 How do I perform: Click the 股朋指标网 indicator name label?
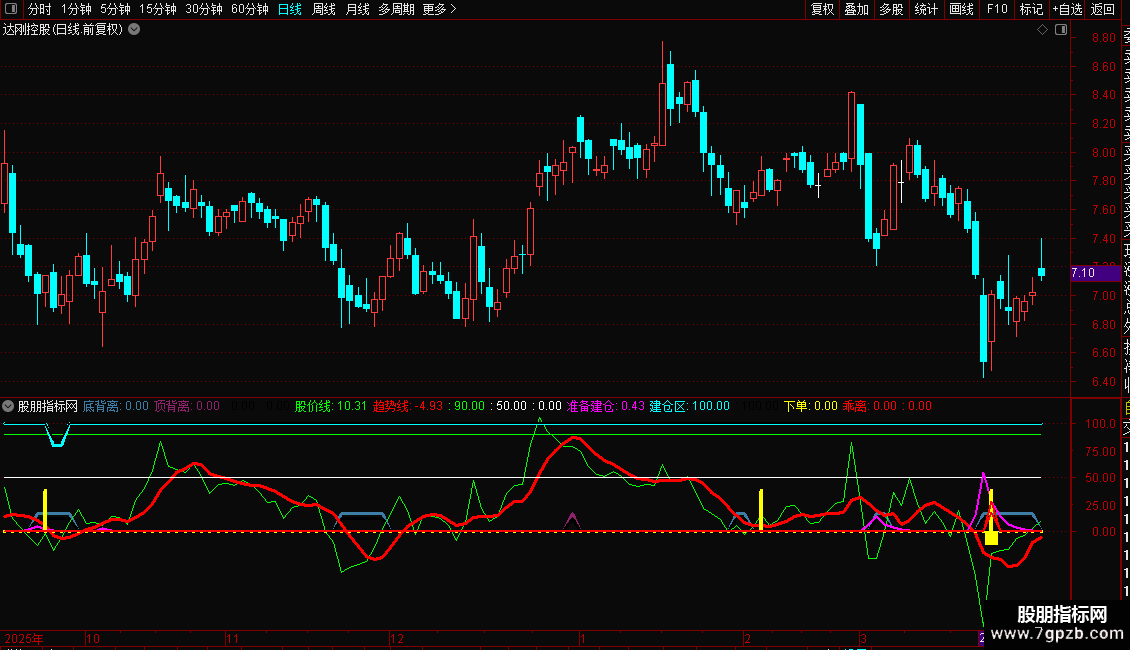[48, 406]
